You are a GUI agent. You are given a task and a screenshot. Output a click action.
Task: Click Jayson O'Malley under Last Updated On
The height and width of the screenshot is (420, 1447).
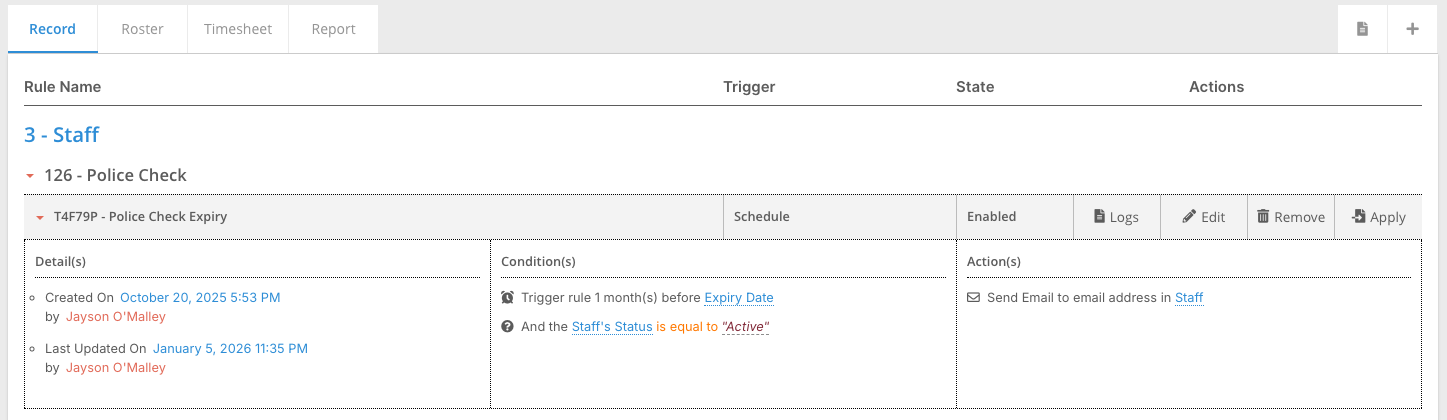tap(116, 368)
